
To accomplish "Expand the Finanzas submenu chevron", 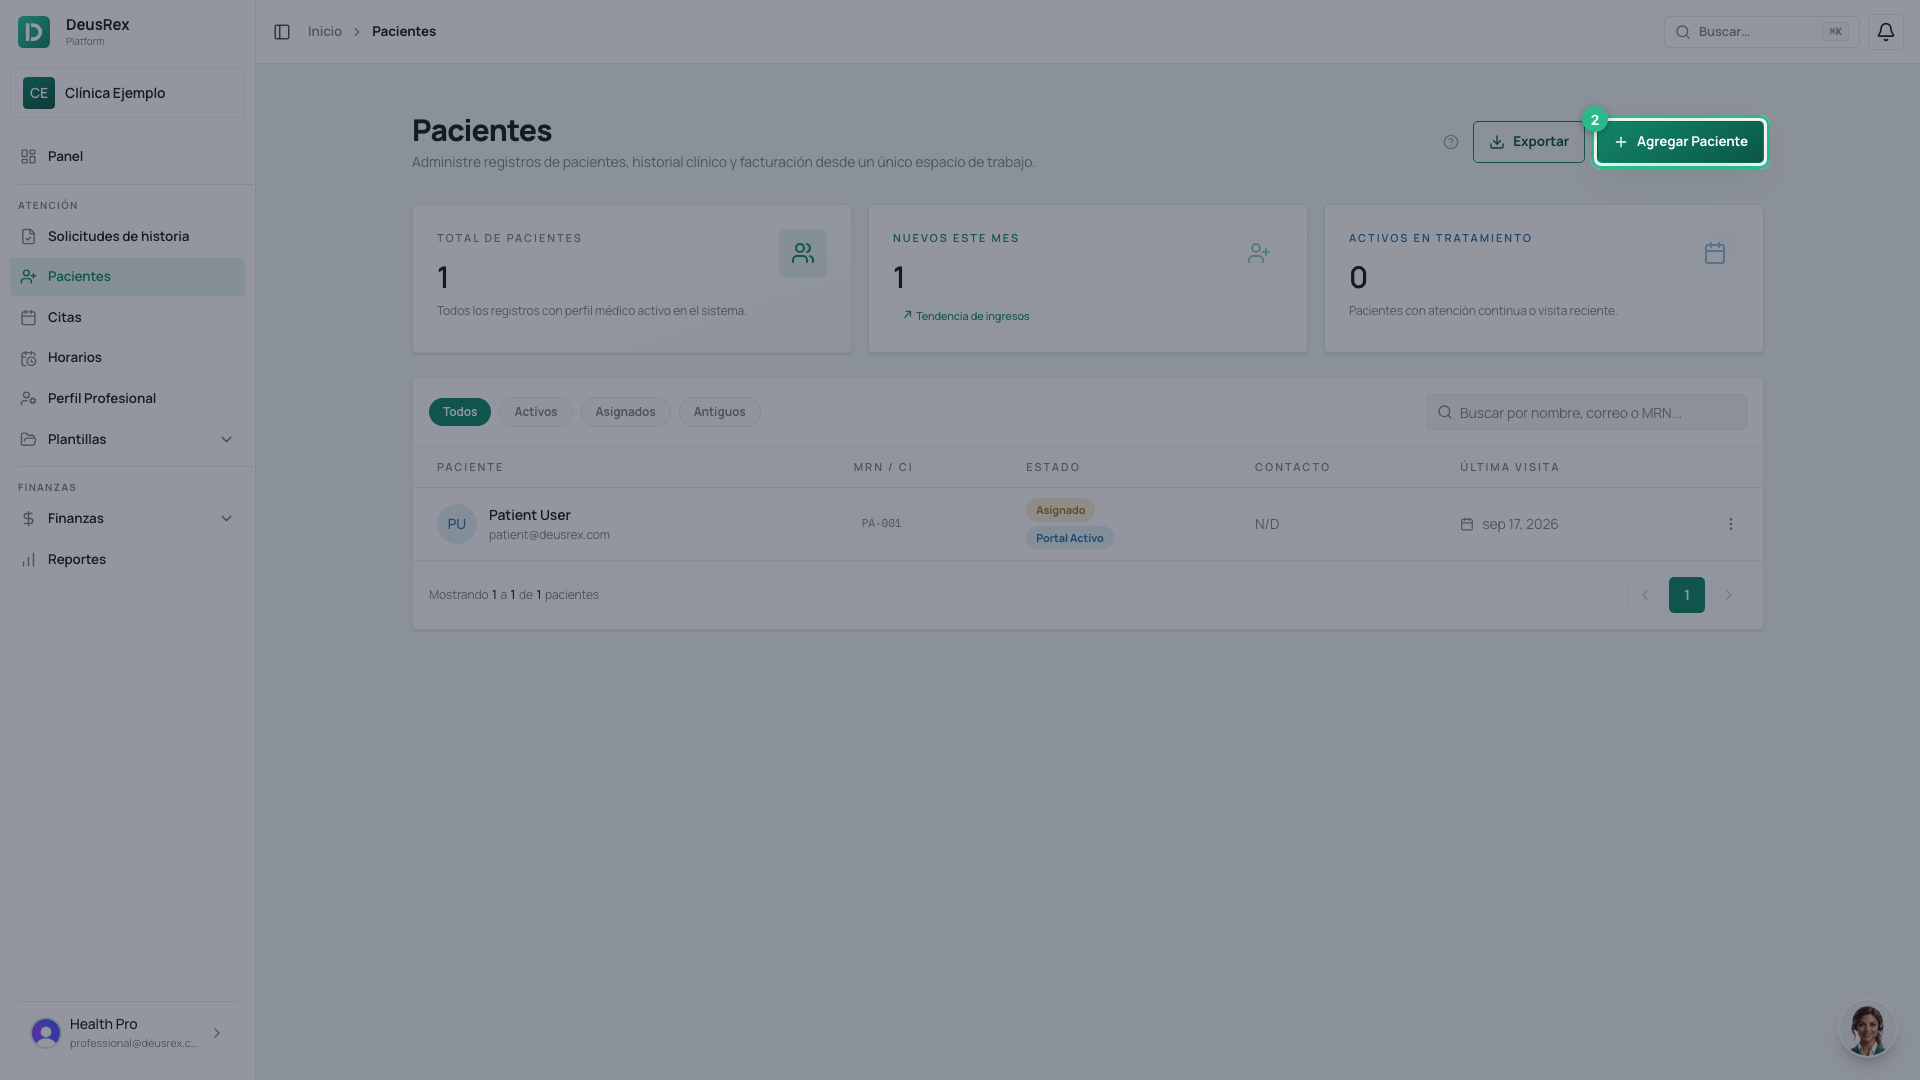I will 226,518.
